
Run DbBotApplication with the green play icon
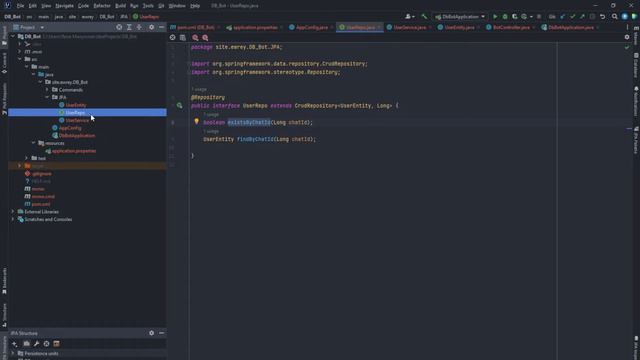coord(495,17)
